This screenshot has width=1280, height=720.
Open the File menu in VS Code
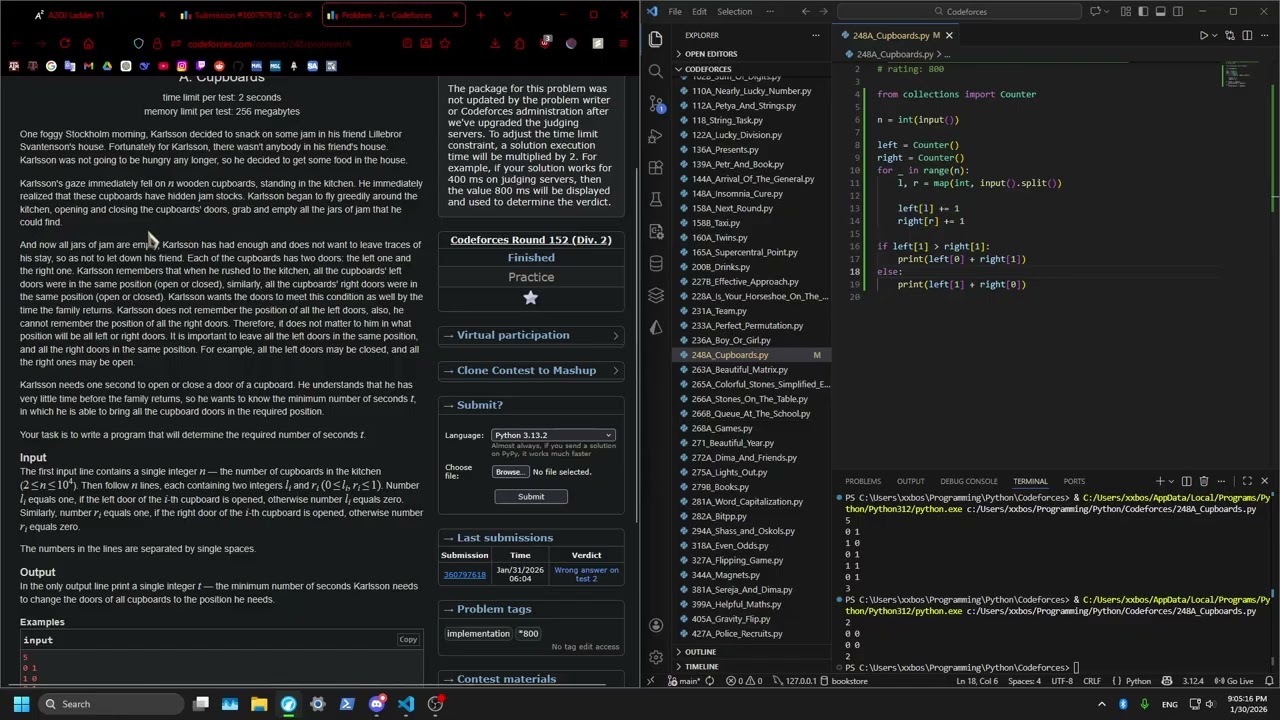coord(675,11)
